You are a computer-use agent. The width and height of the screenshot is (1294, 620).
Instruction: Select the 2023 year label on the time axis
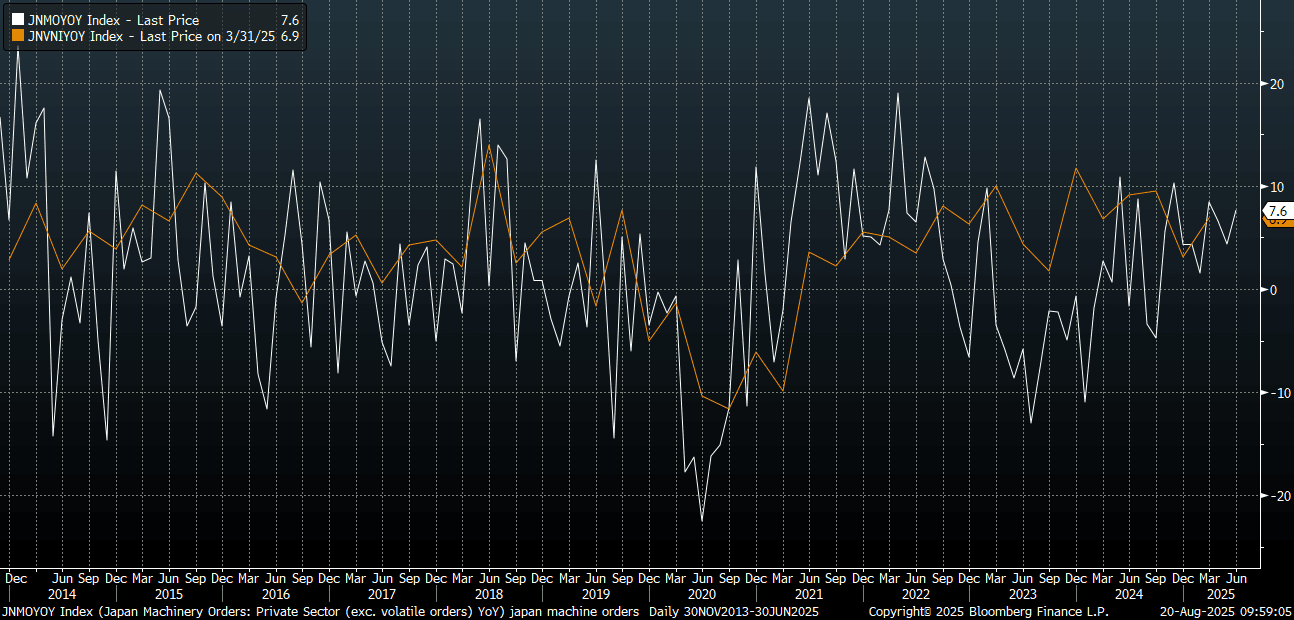tap(1023, 593)
